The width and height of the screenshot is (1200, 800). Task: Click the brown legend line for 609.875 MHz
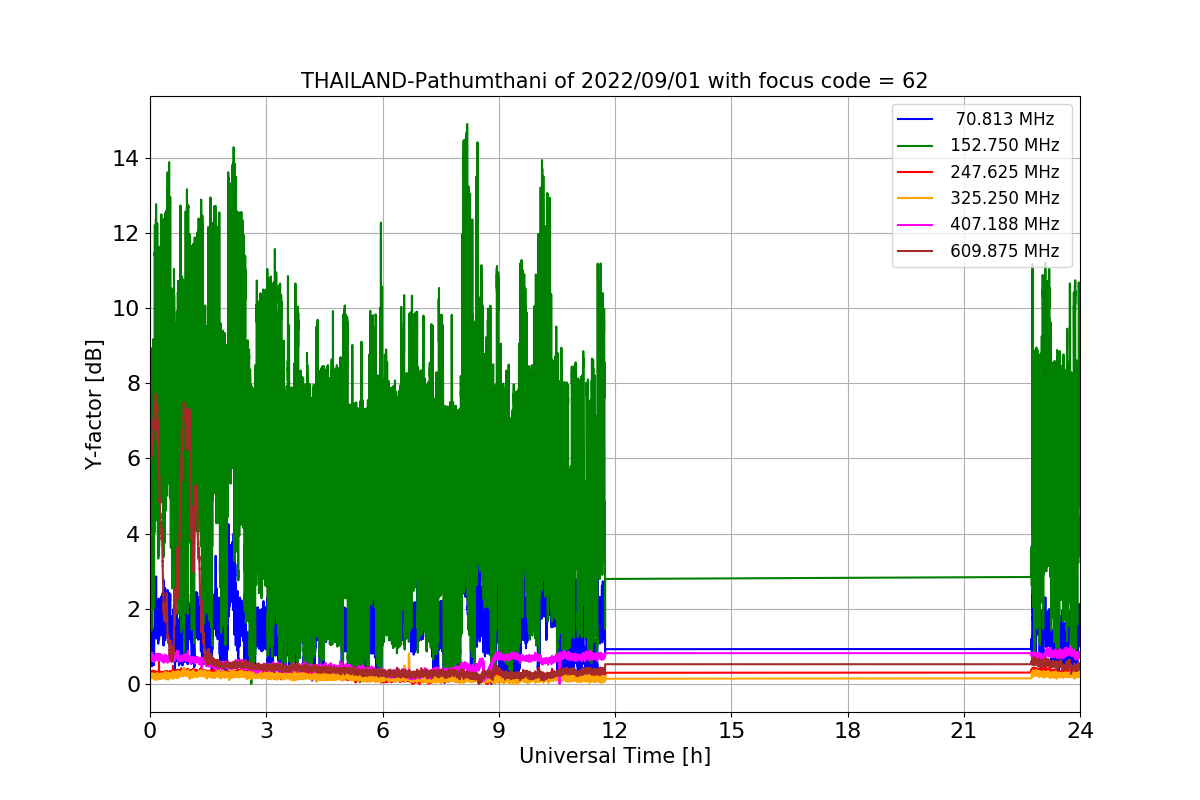point(915,251)
